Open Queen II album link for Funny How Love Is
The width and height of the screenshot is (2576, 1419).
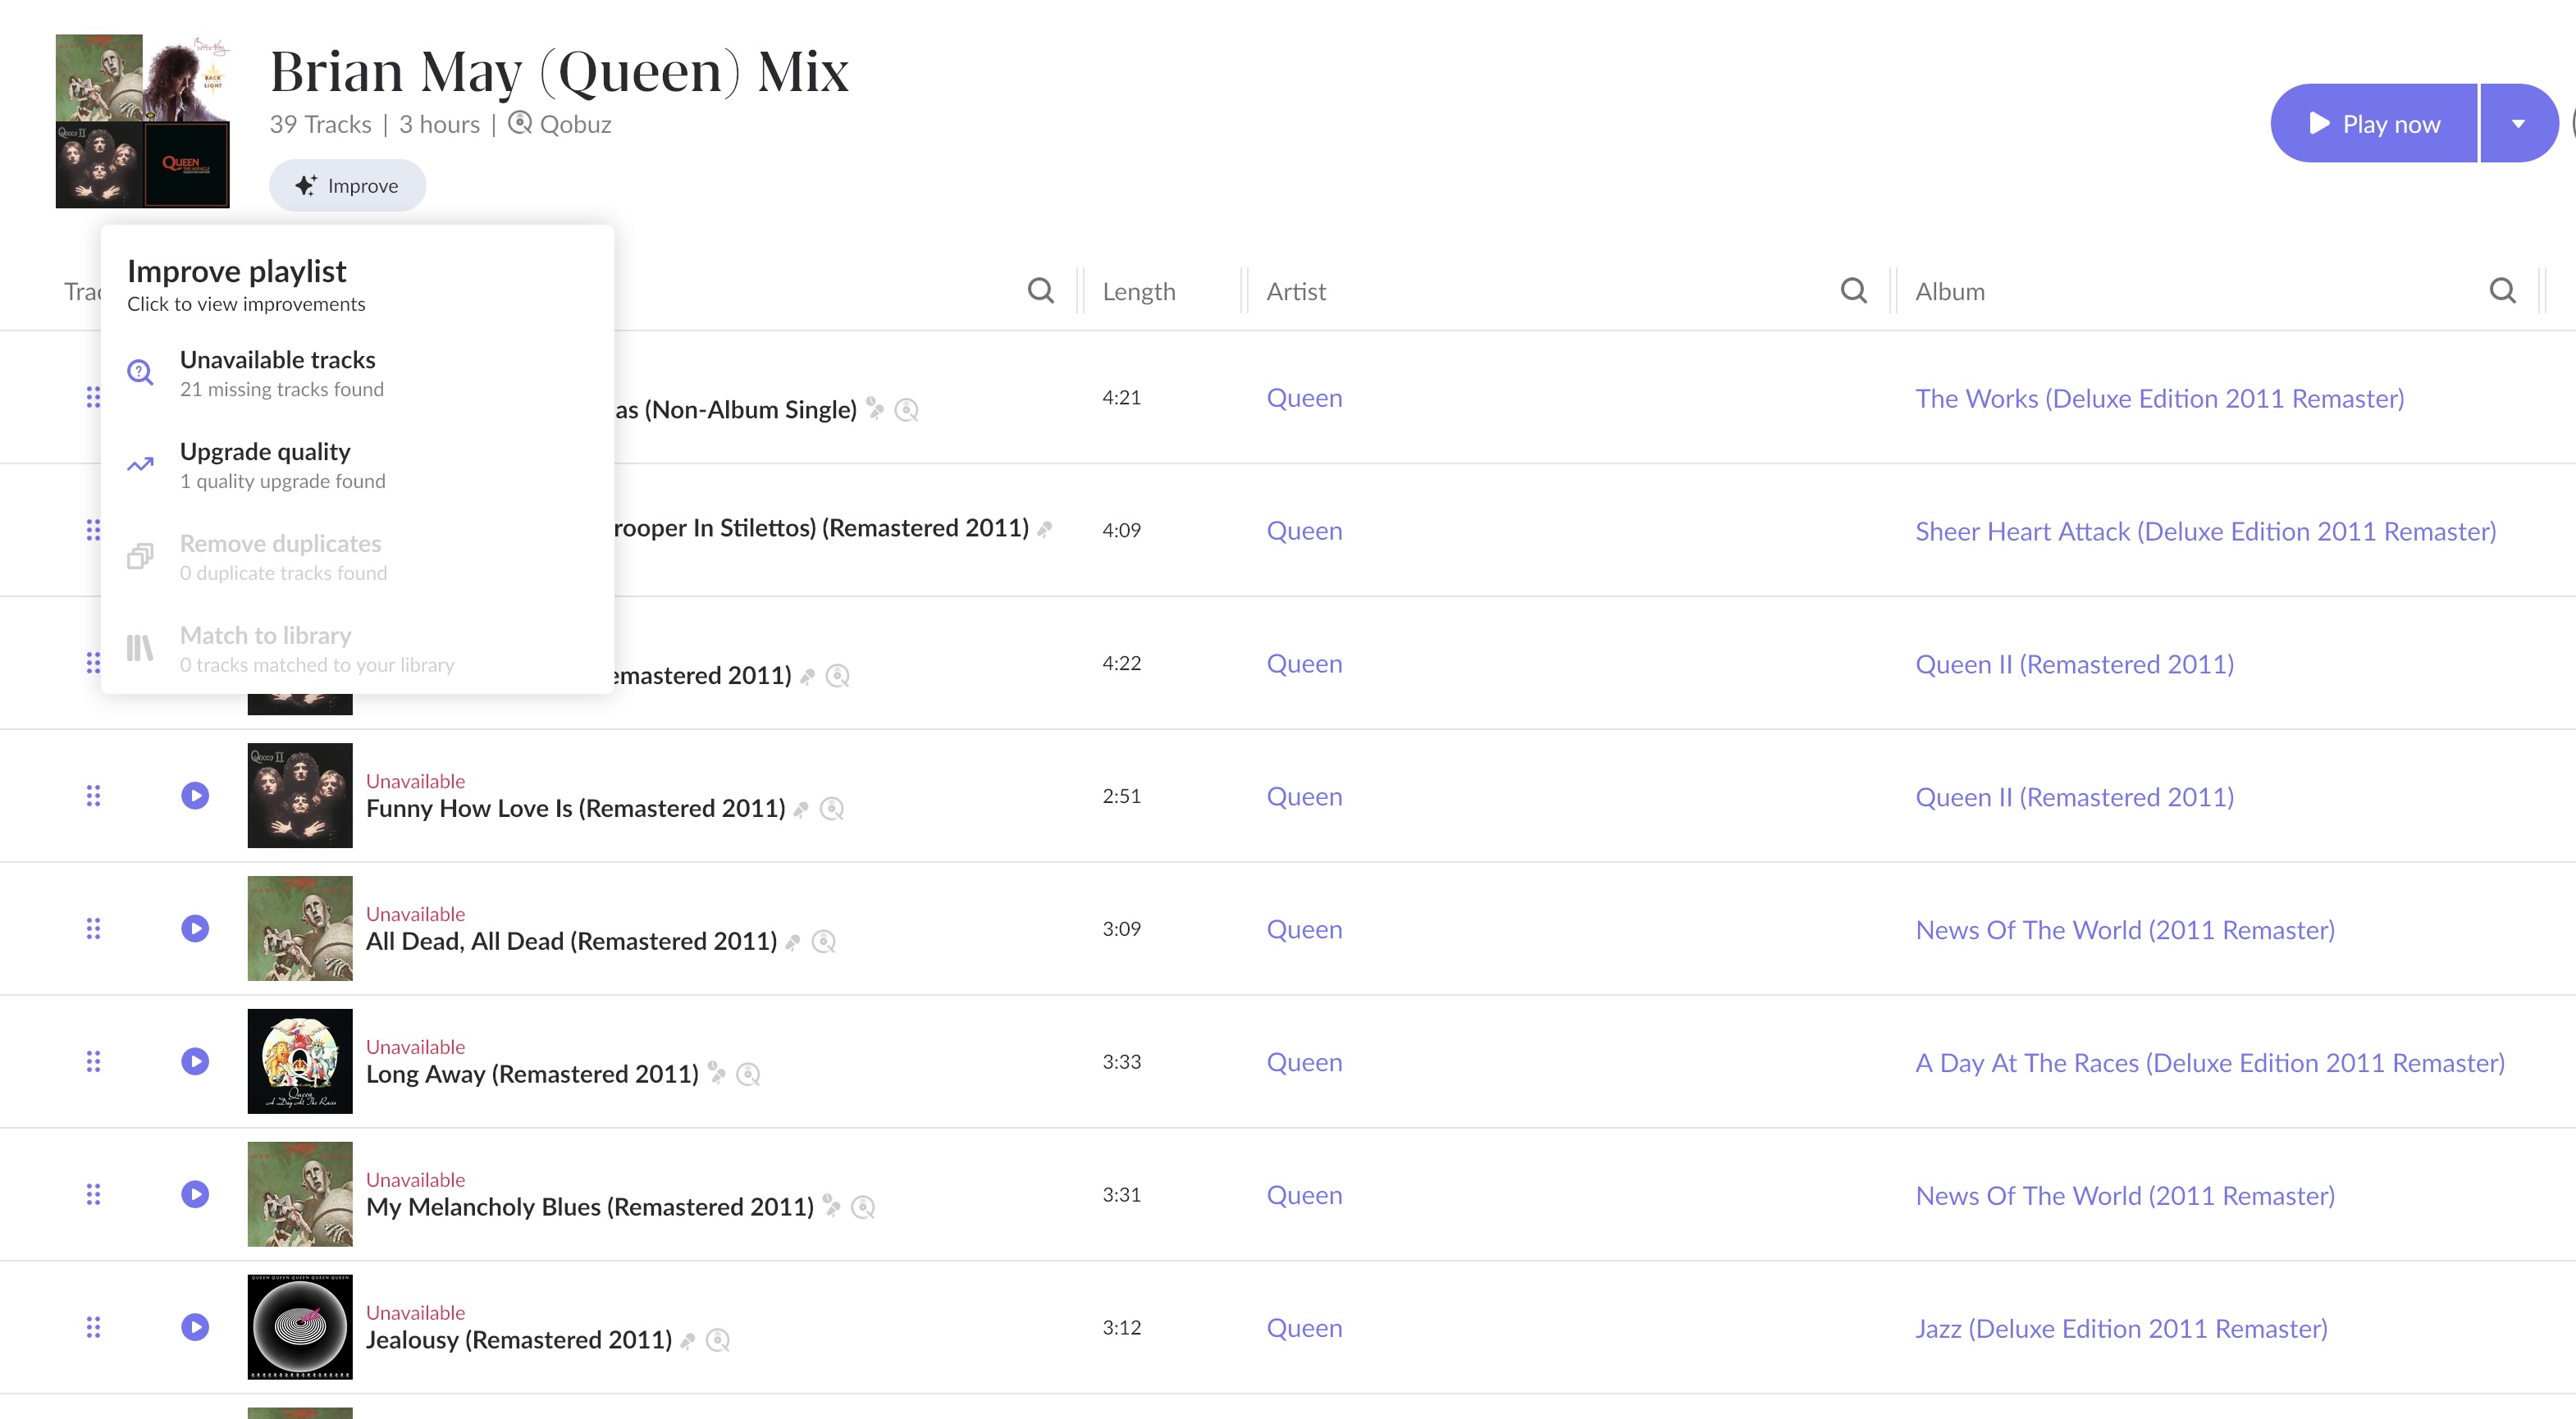point(2075,798)
